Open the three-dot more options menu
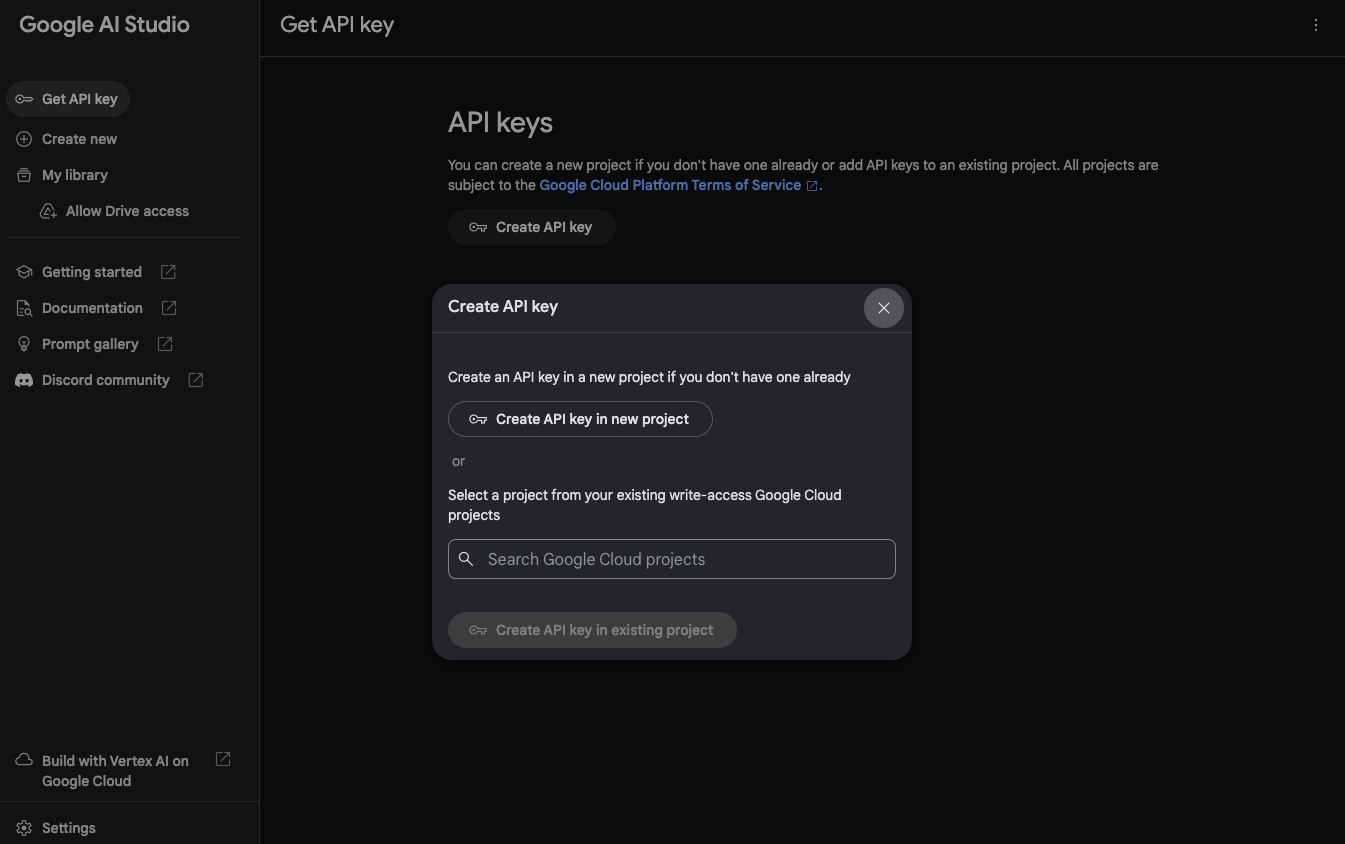Image resolution: width=1345 pixels, height=844 pixels. (x=1316, y=25)
